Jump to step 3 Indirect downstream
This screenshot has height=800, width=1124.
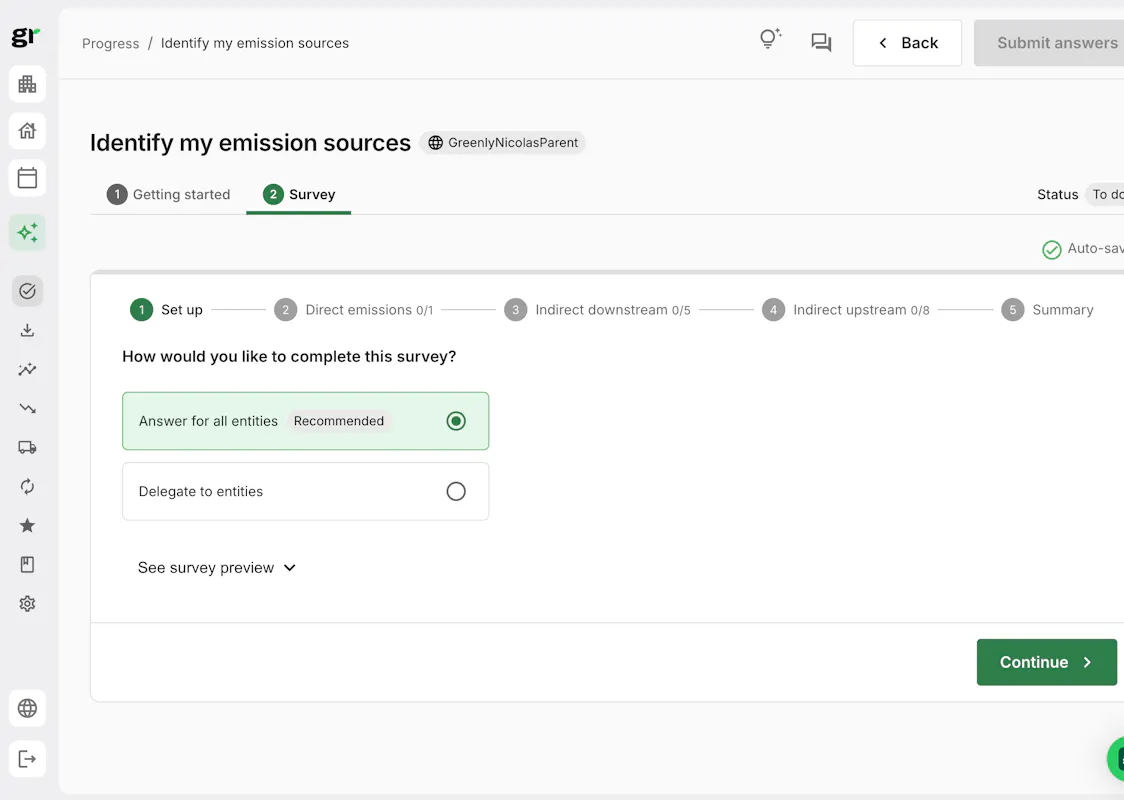tap(597, 310)
